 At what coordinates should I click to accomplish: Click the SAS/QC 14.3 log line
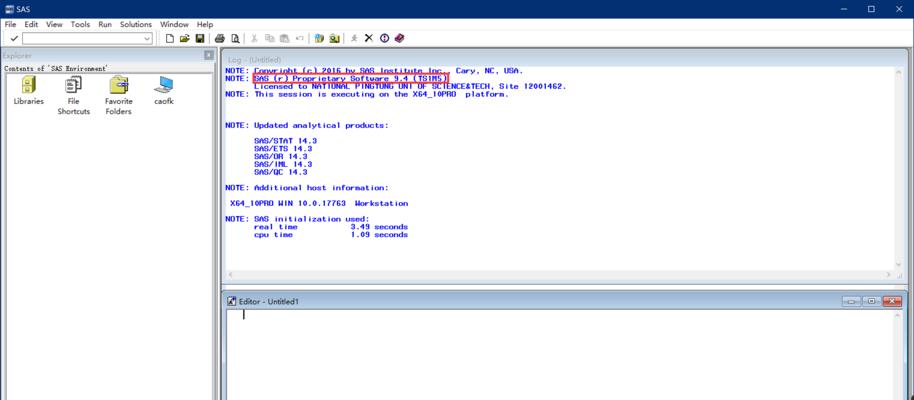281,172
